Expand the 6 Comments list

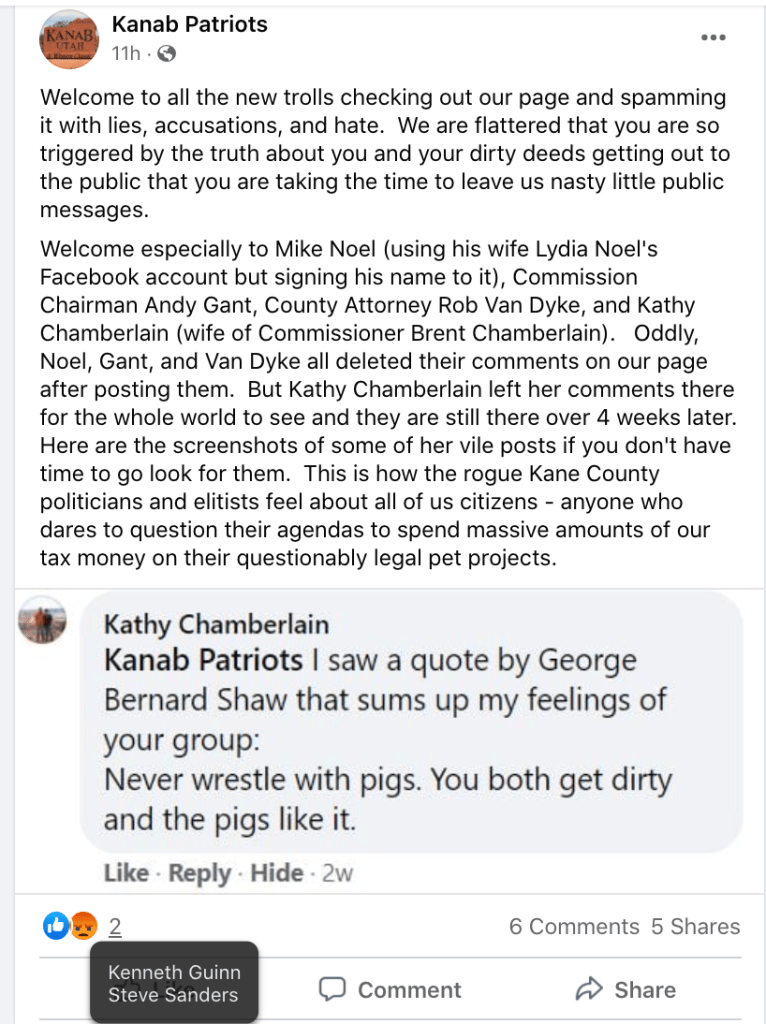coord(573,927)
